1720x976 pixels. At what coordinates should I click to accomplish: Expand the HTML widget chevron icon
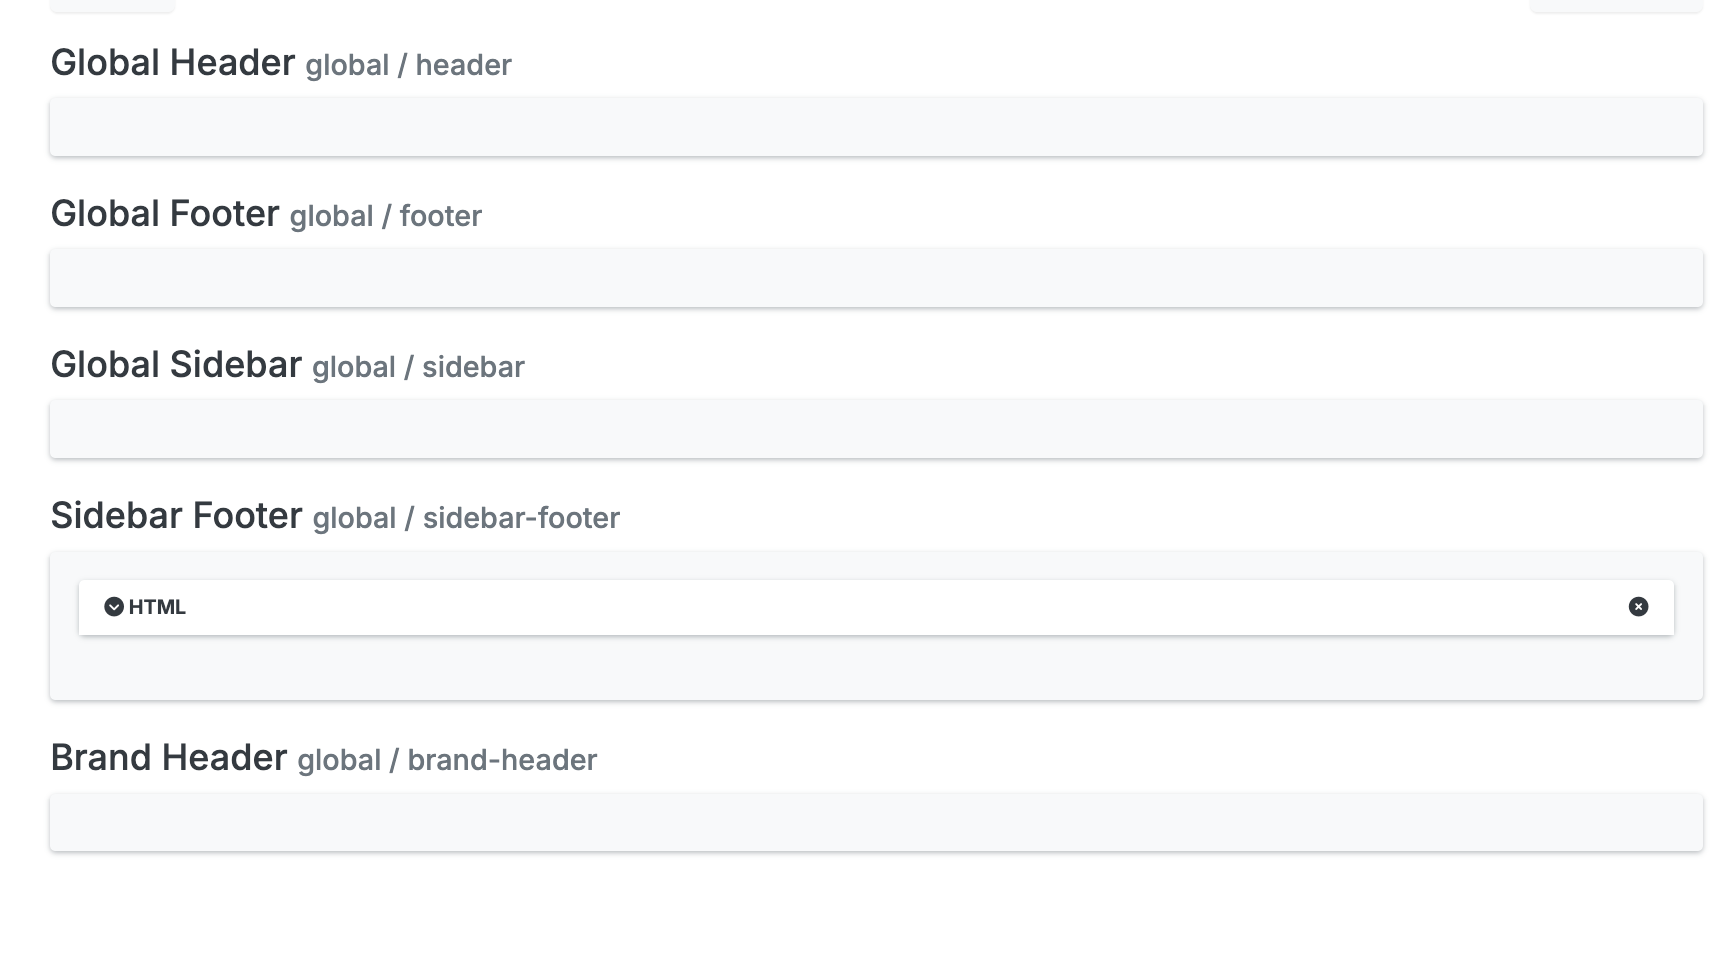pos(114,607)
